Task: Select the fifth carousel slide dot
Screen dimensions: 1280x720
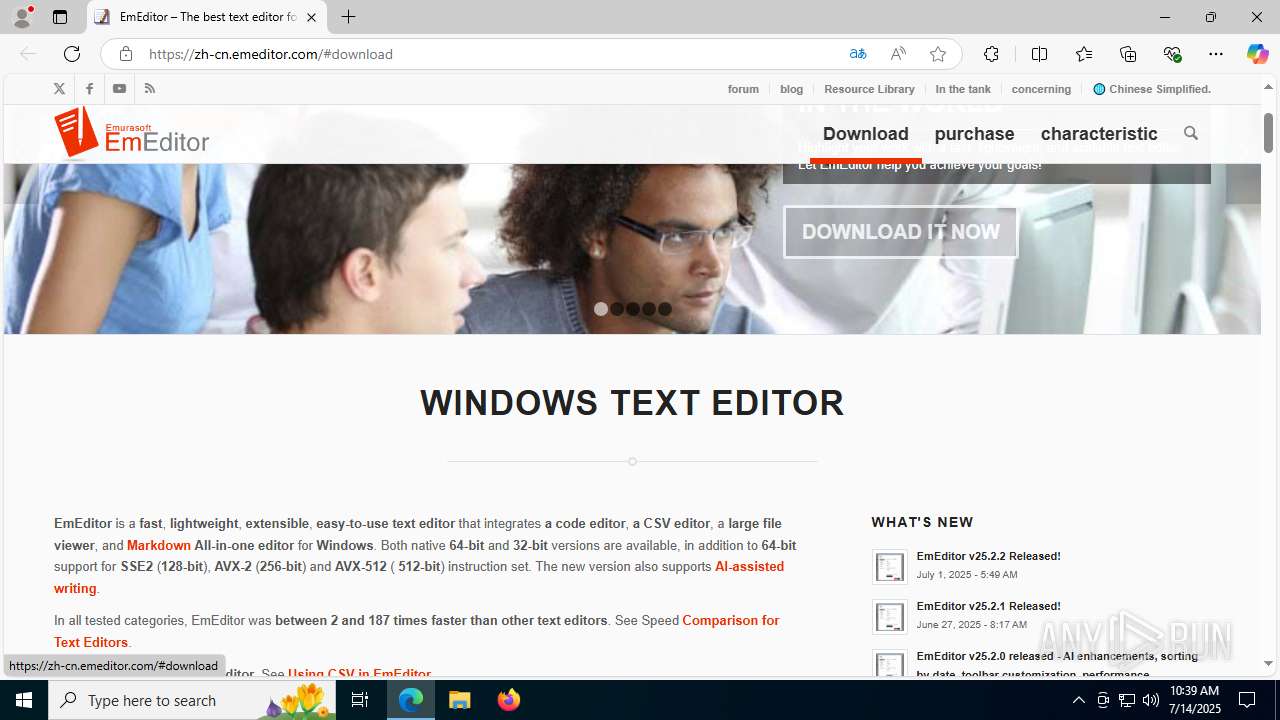Action: pyautogui.click(x=665, y=309)
